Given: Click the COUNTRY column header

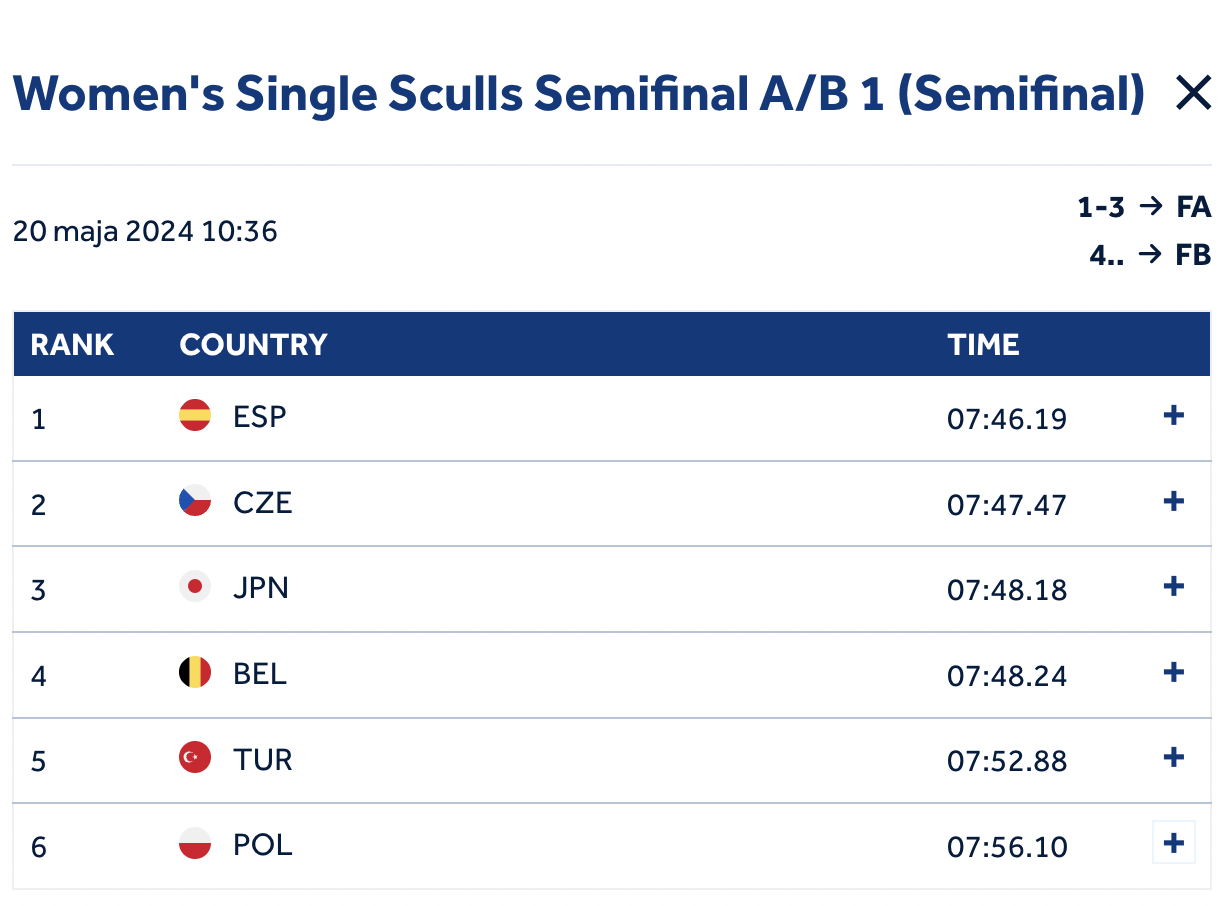Looking at the screenshot, I should click(253, 345).
